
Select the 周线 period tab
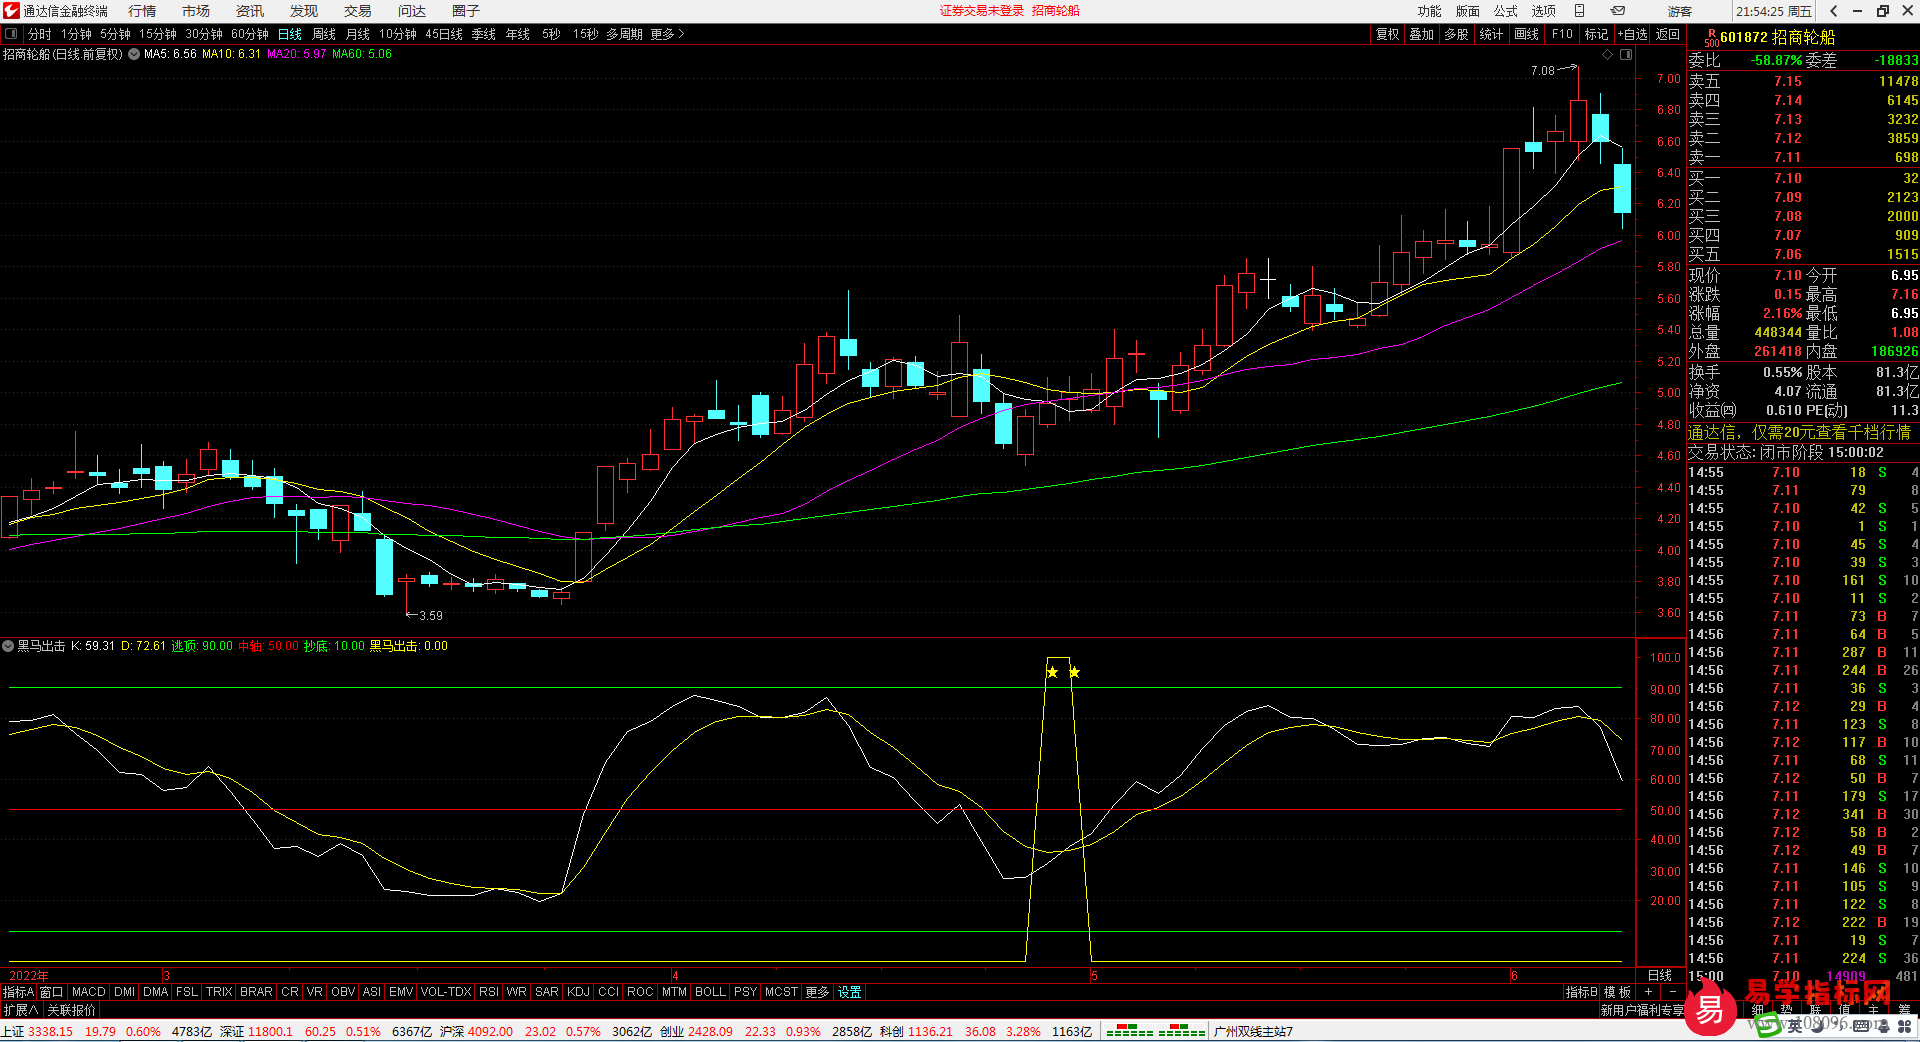[324, 34]
